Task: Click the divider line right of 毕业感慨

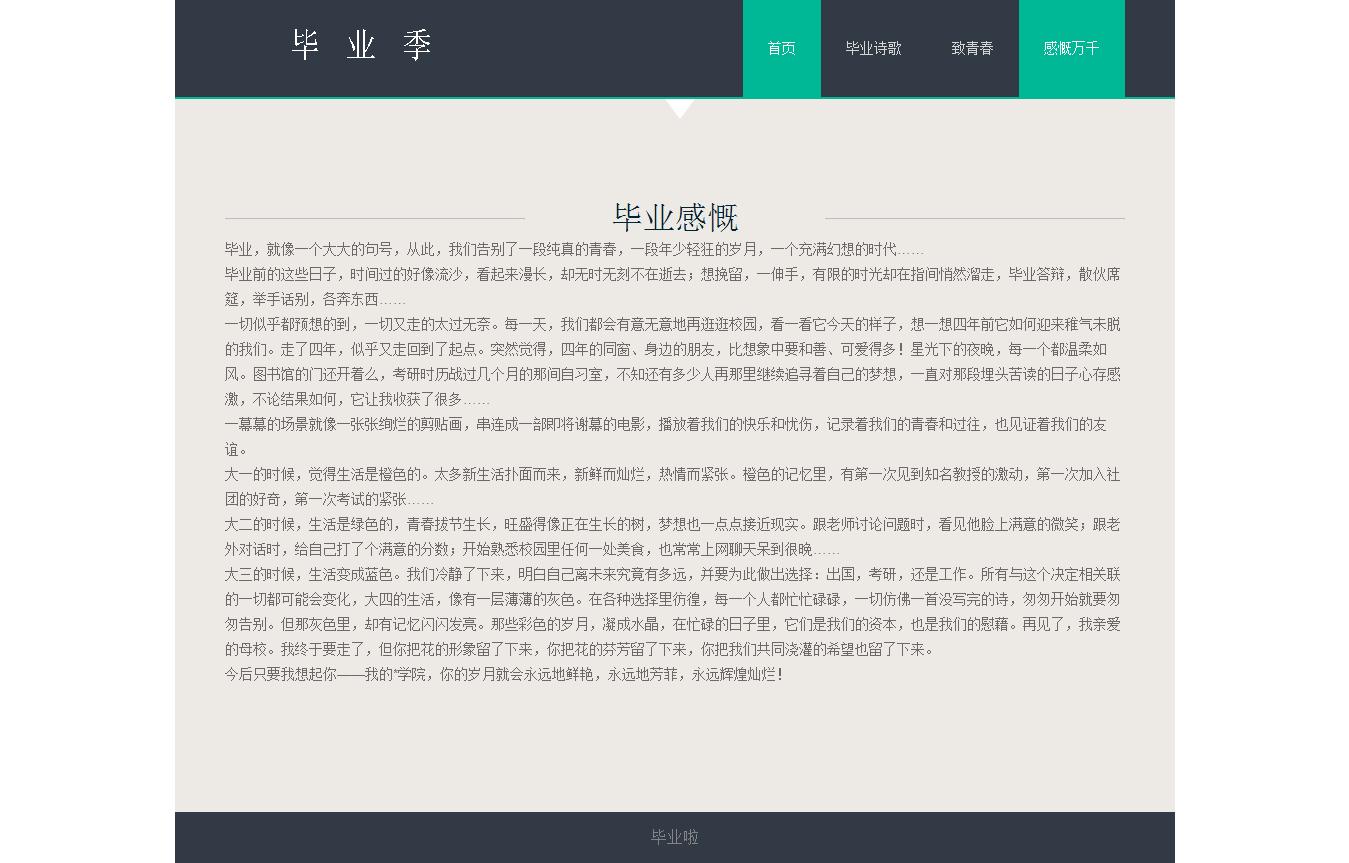Action: click(x=974, y=218)
